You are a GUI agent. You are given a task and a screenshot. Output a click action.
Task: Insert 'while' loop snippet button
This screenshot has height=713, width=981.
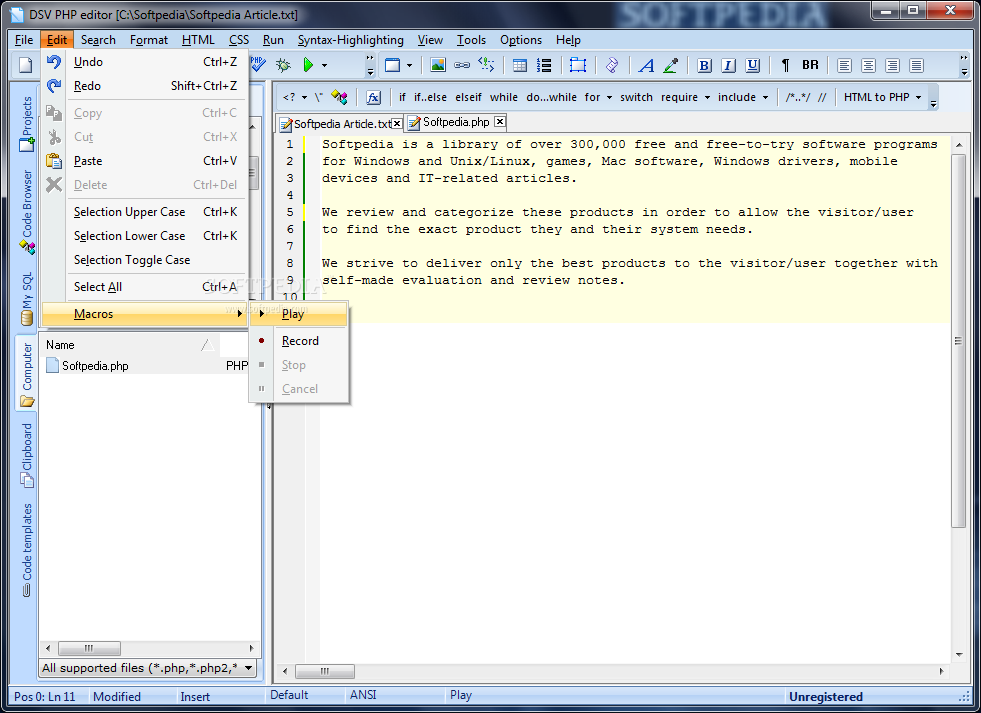coord(504,97)
